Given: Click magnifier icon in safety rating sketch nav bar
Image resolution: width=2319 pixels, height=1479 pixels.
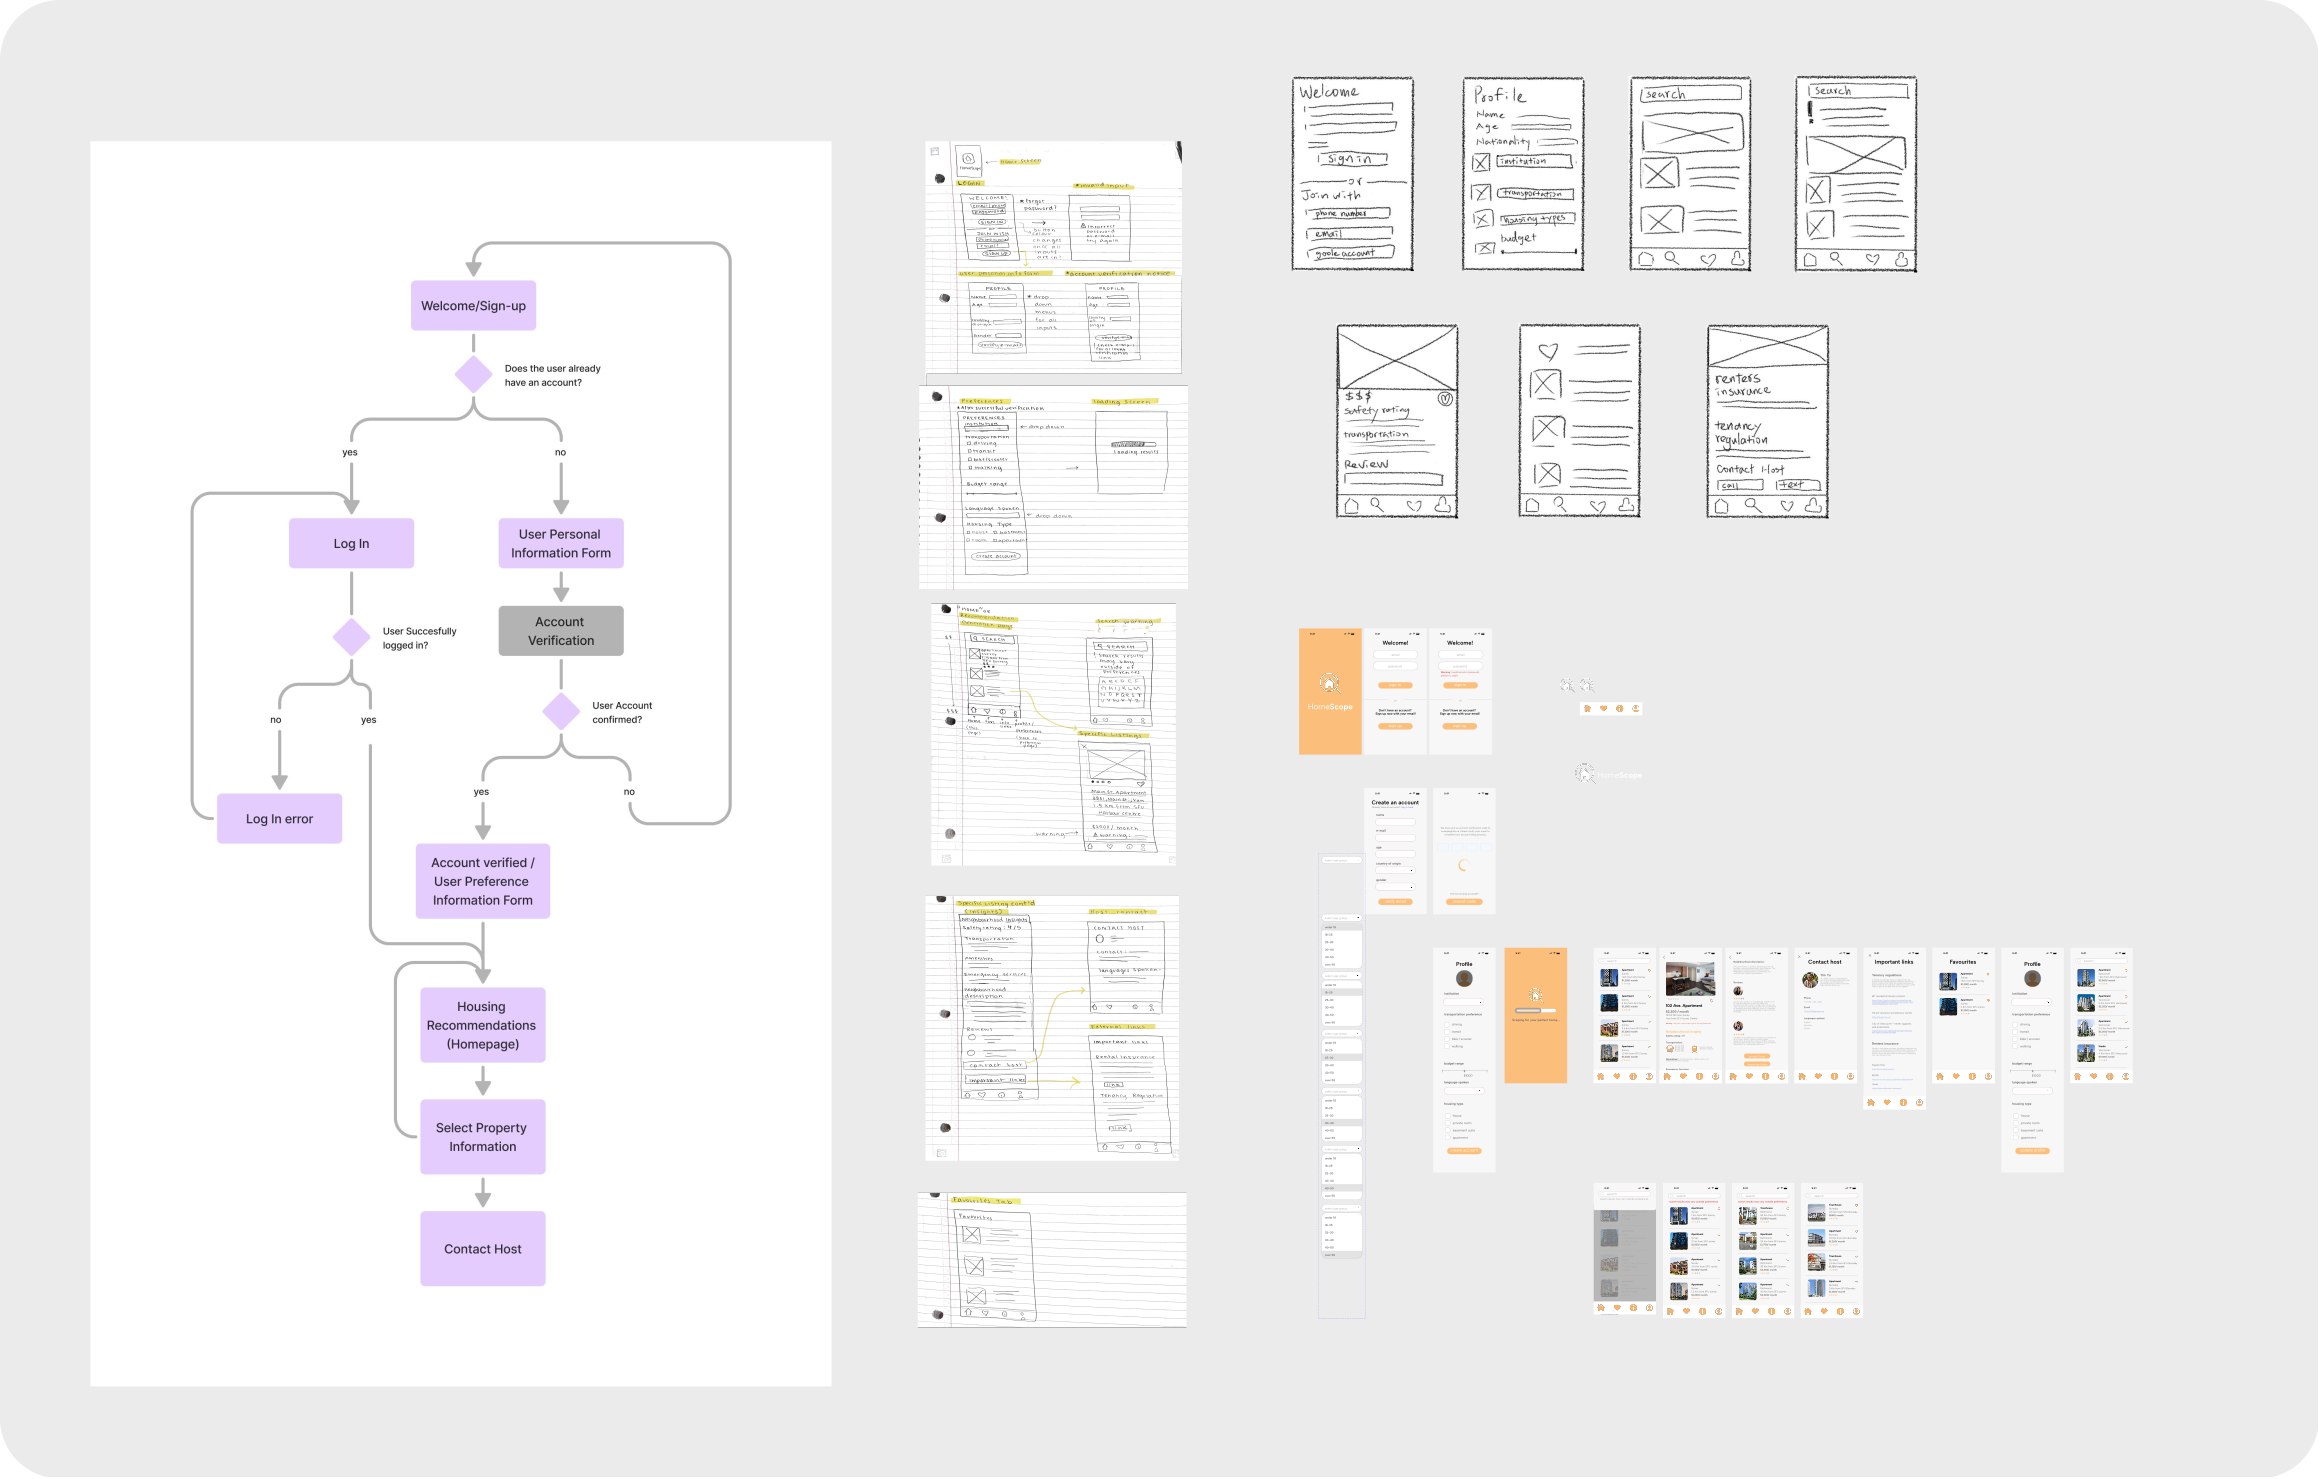Looking at the screenshot, I should point(1377,505).
